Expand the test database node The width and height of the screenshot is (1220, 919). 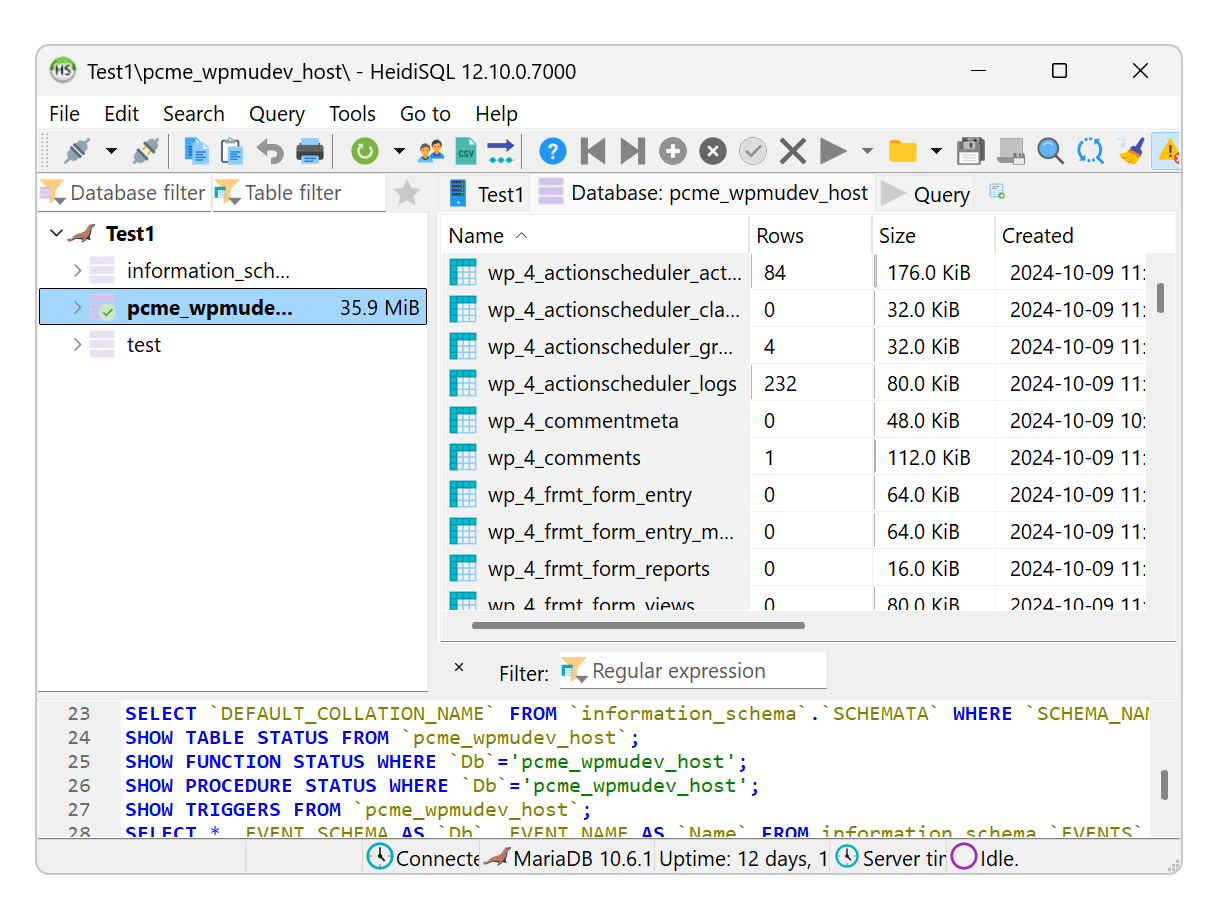(77, 345)
